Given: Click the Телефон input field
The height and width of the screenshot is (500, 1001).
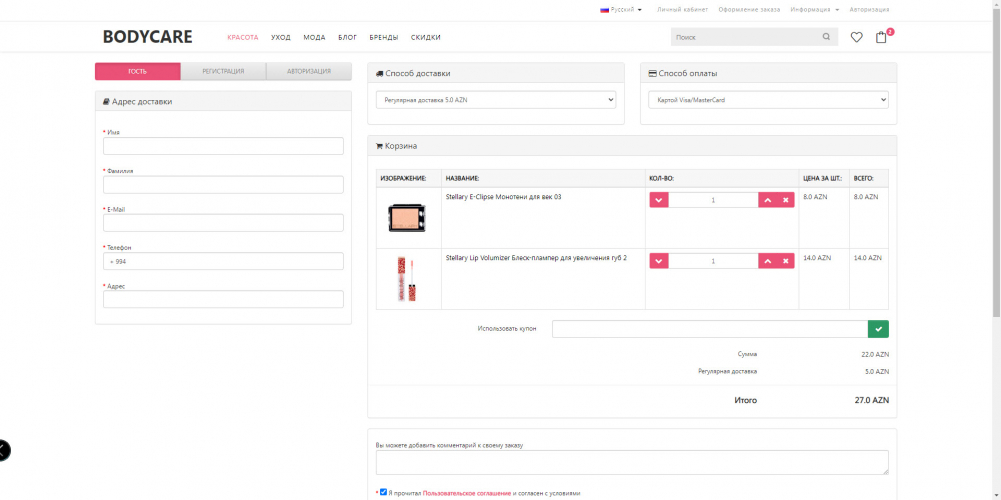Looking at the screenshot, I should coord(223,261).
